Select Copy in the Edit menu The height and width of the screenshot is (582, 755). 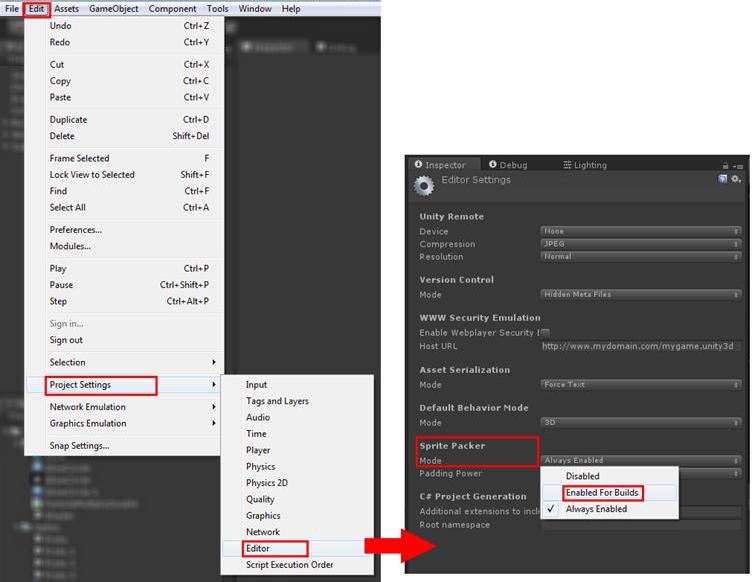tap(125, 81)
